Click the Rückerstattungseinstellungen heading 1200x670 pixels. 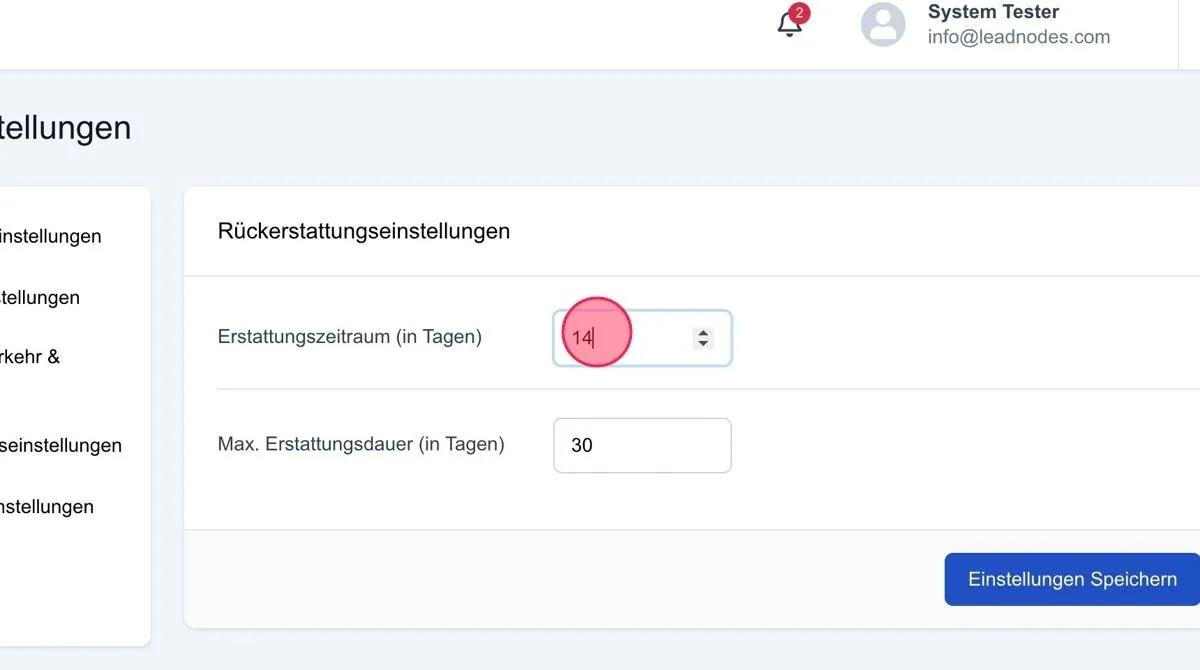click(364, 231)
